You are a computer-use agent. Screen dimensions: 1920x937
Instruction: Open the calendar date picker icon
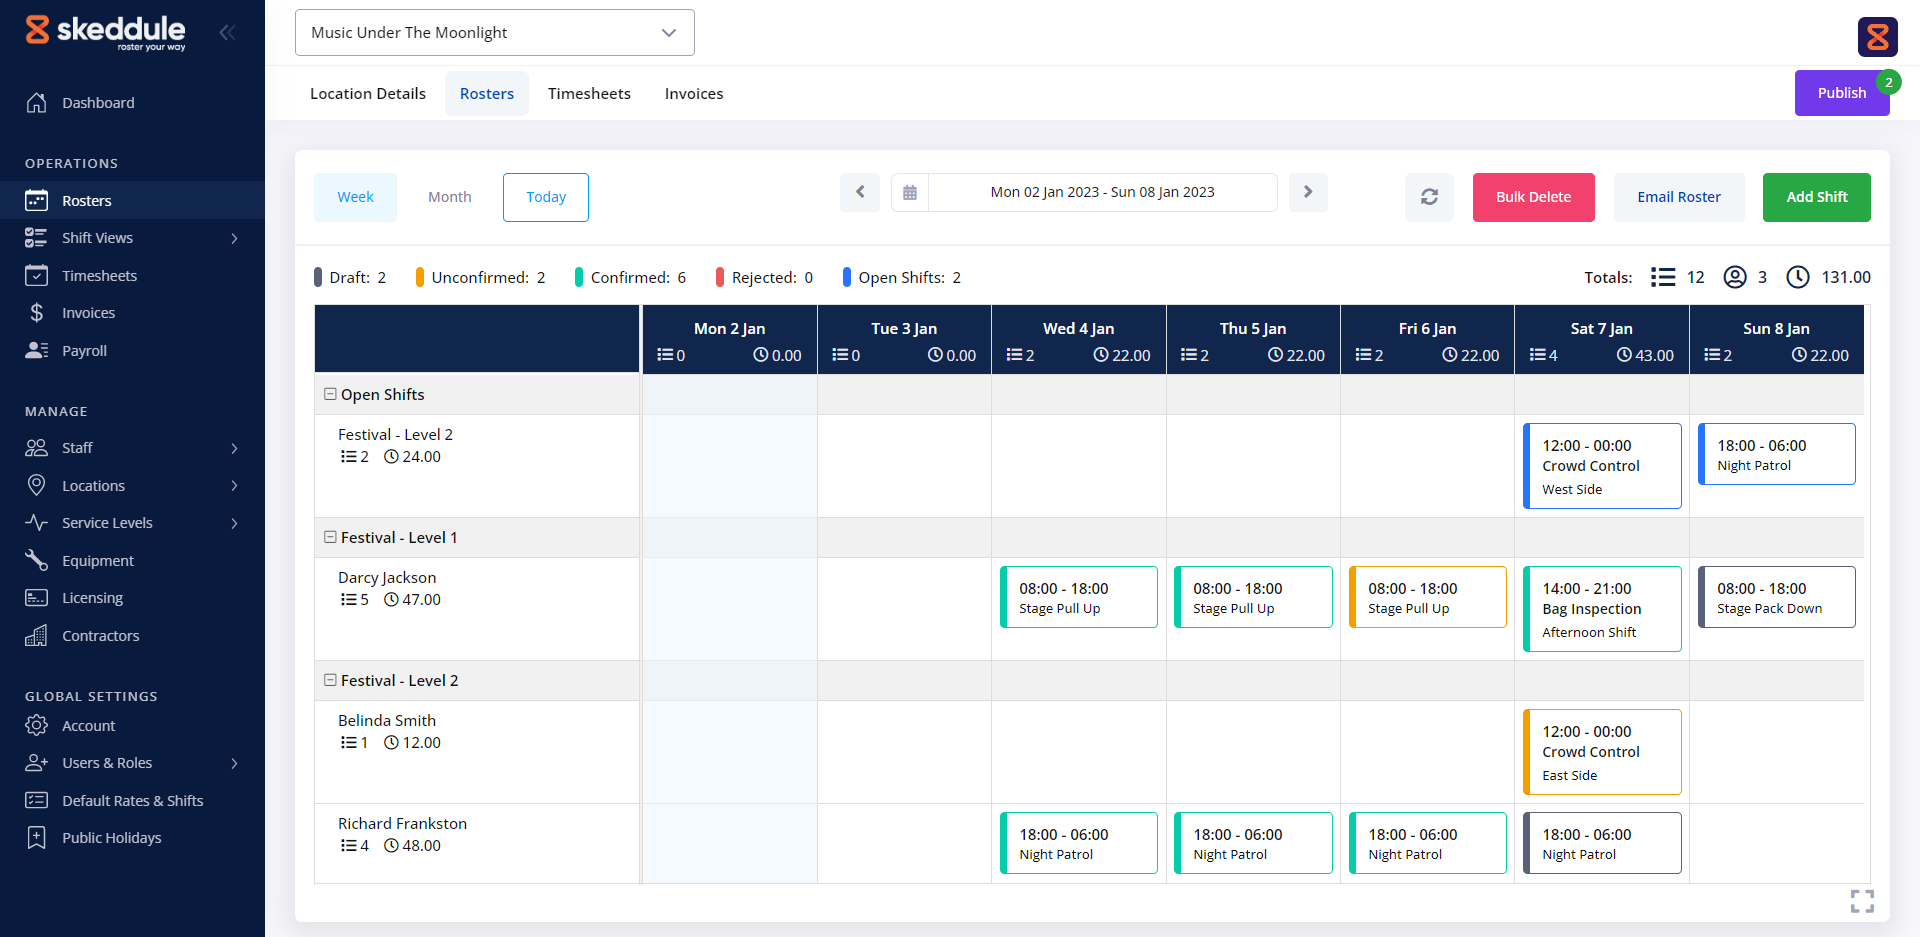pos(910,192)
